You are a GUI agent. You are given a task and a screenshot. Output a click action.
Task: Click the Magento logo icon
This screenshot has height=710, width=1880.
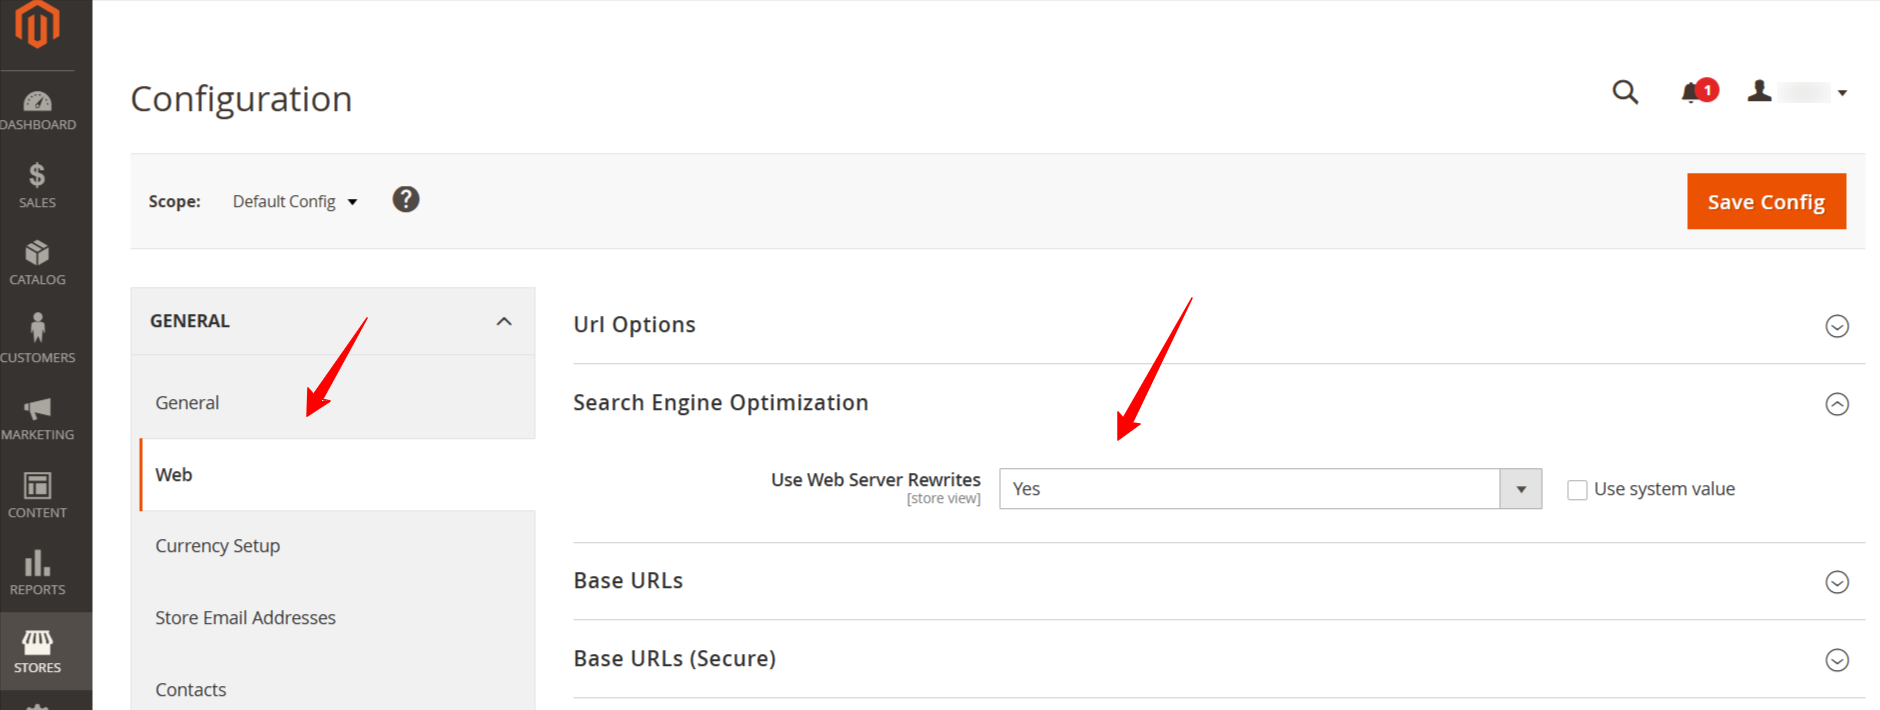[x=37, y=24]
